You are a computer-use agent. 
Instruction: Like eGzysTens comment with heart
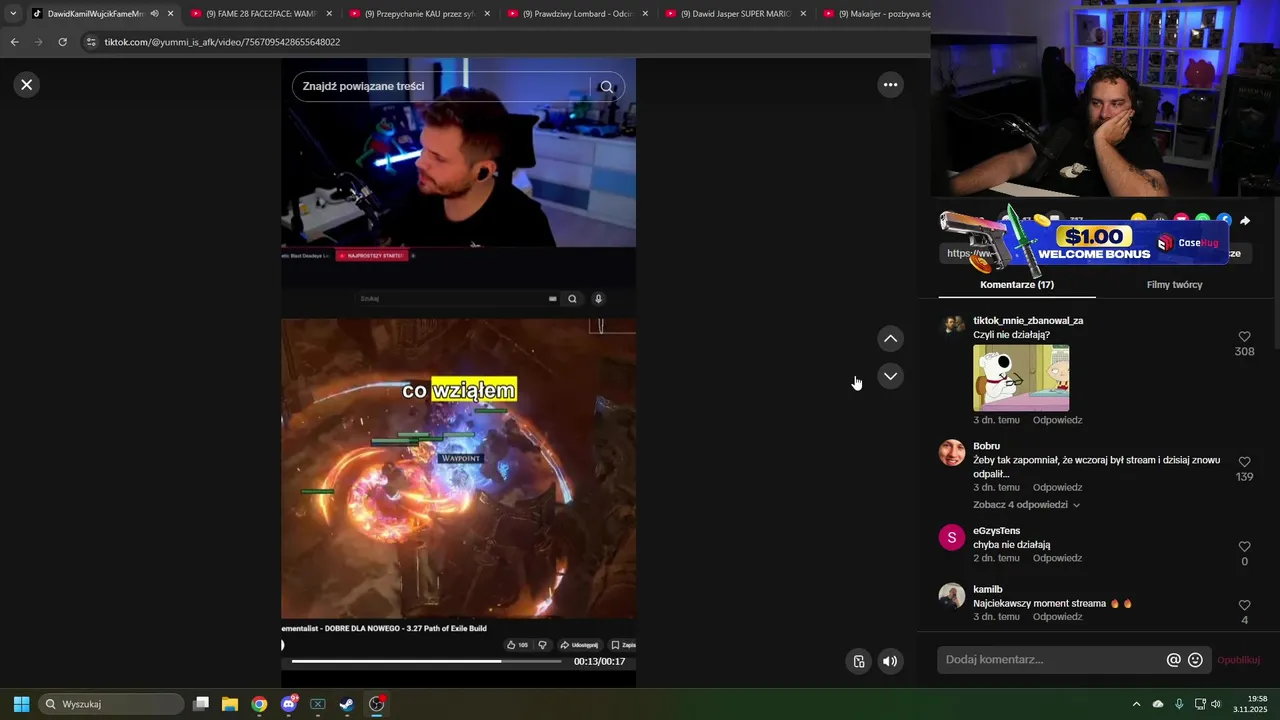click(1244, 547)
